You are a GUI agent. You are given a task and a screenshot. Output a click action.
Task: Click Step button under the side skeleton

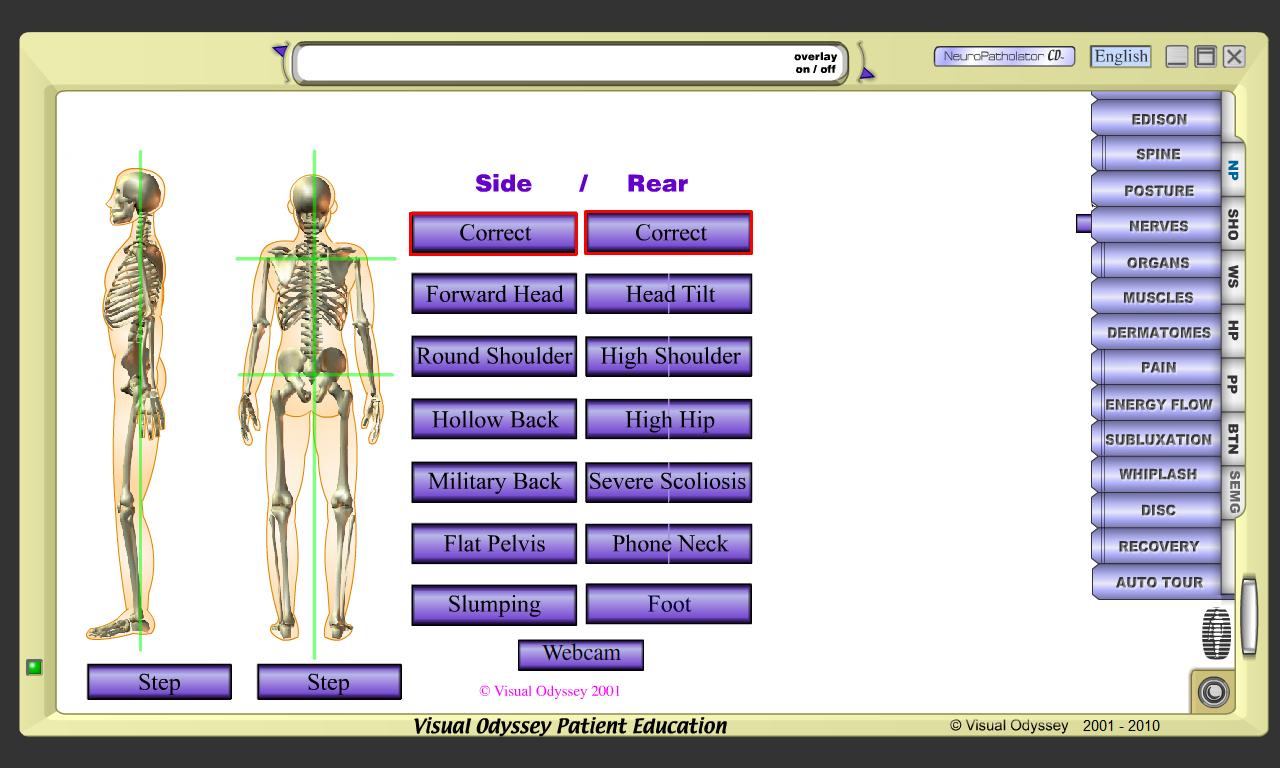tap(159, 682)
